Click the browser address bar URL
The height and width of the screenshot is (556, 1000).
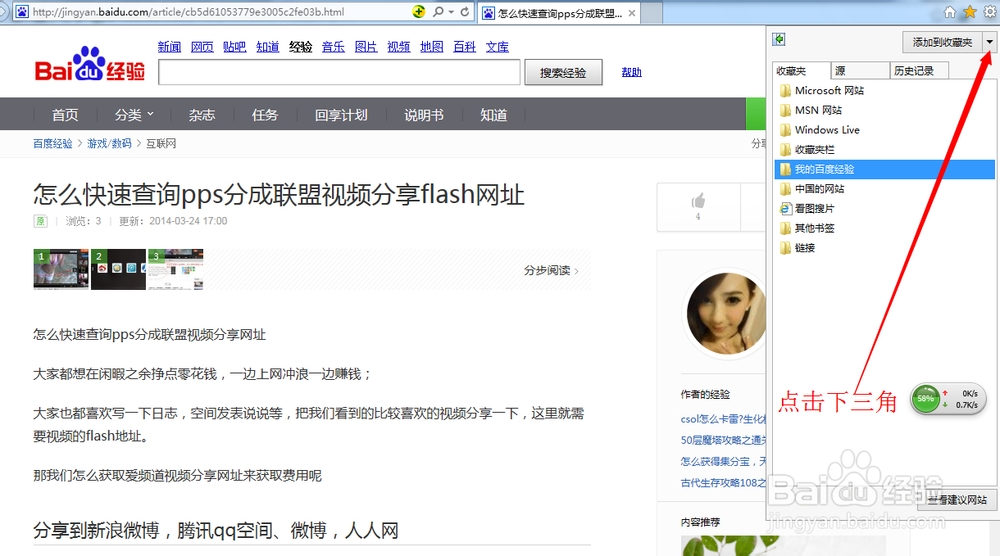[188, 11]
